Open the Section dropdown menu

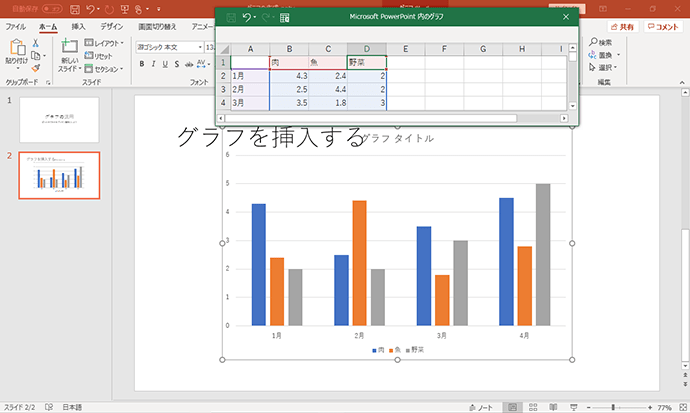[x=104, y=69]
